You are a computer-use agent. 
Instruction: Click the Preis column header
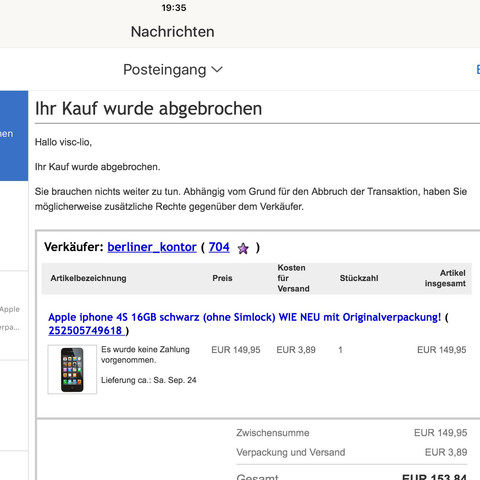click(222, 278)
